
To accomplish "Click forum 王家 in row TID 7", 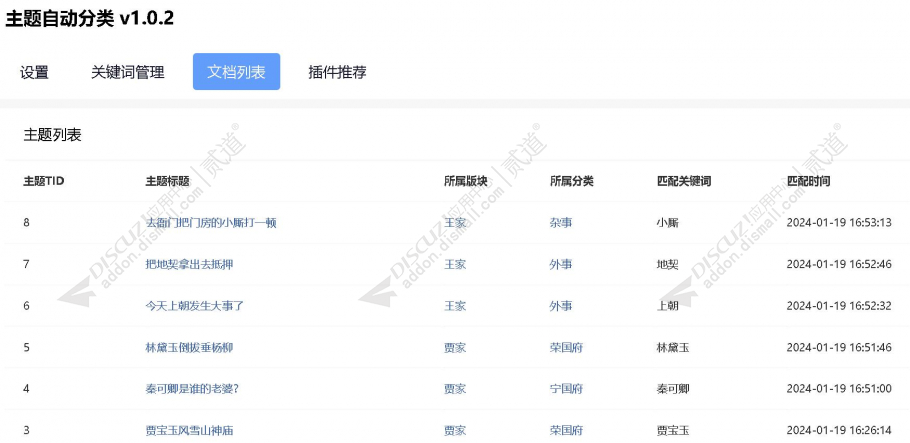I will 455,264.
